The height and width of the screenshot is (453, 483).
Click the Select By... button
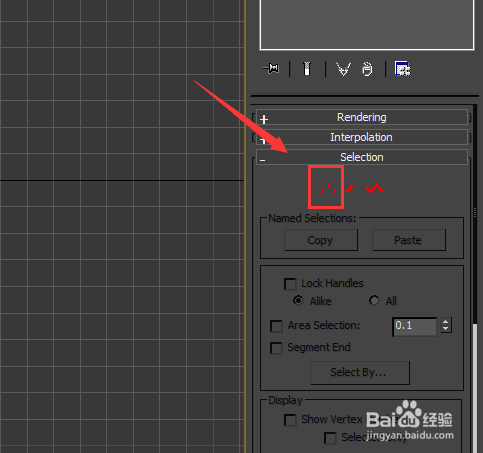coord(360,373)
